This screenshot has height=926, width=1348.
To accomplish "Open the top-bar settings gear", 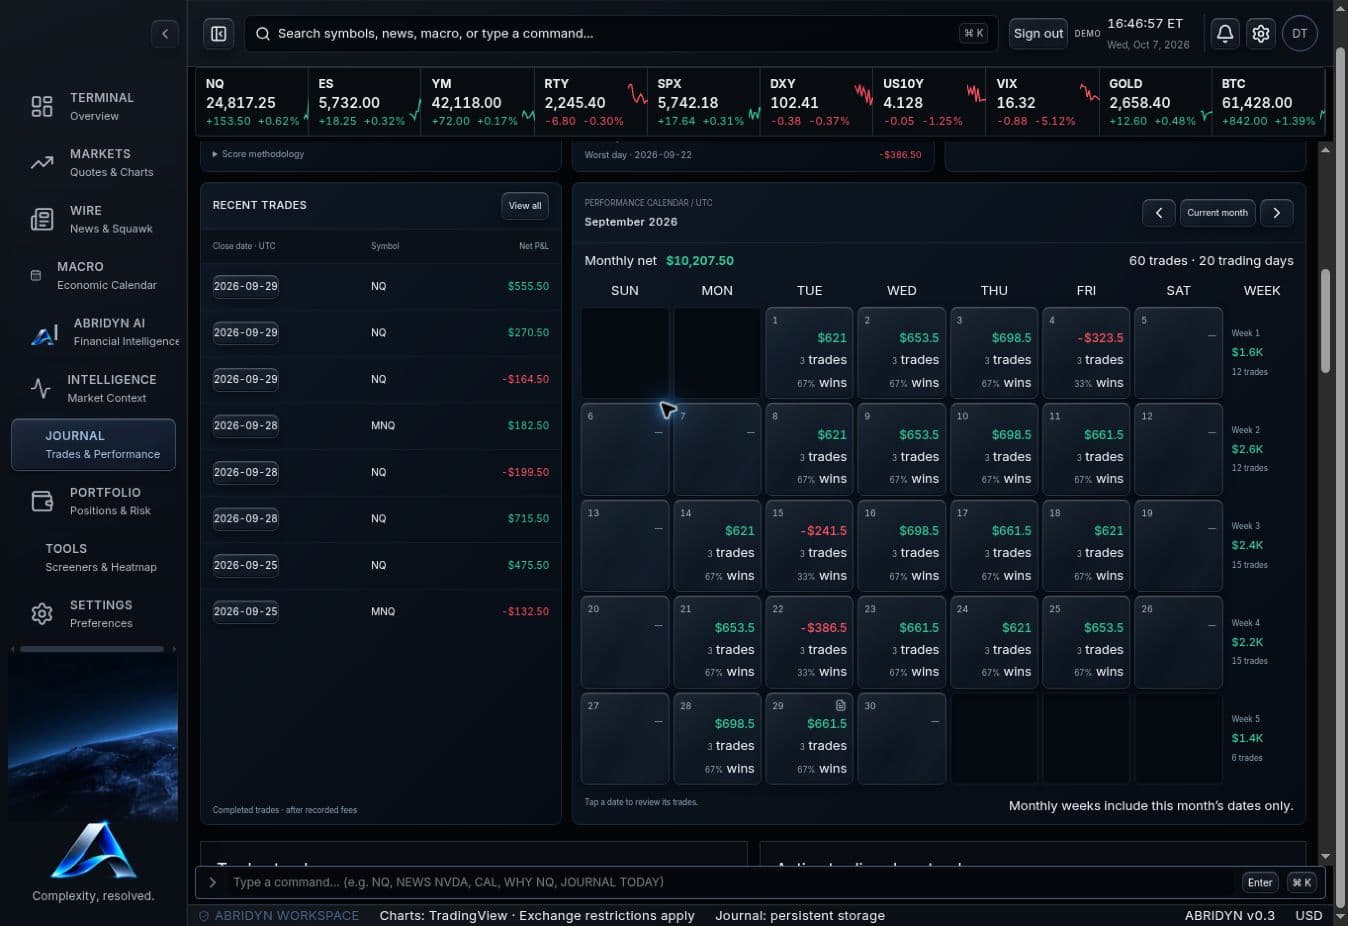I will click(x=1261, y=33).
